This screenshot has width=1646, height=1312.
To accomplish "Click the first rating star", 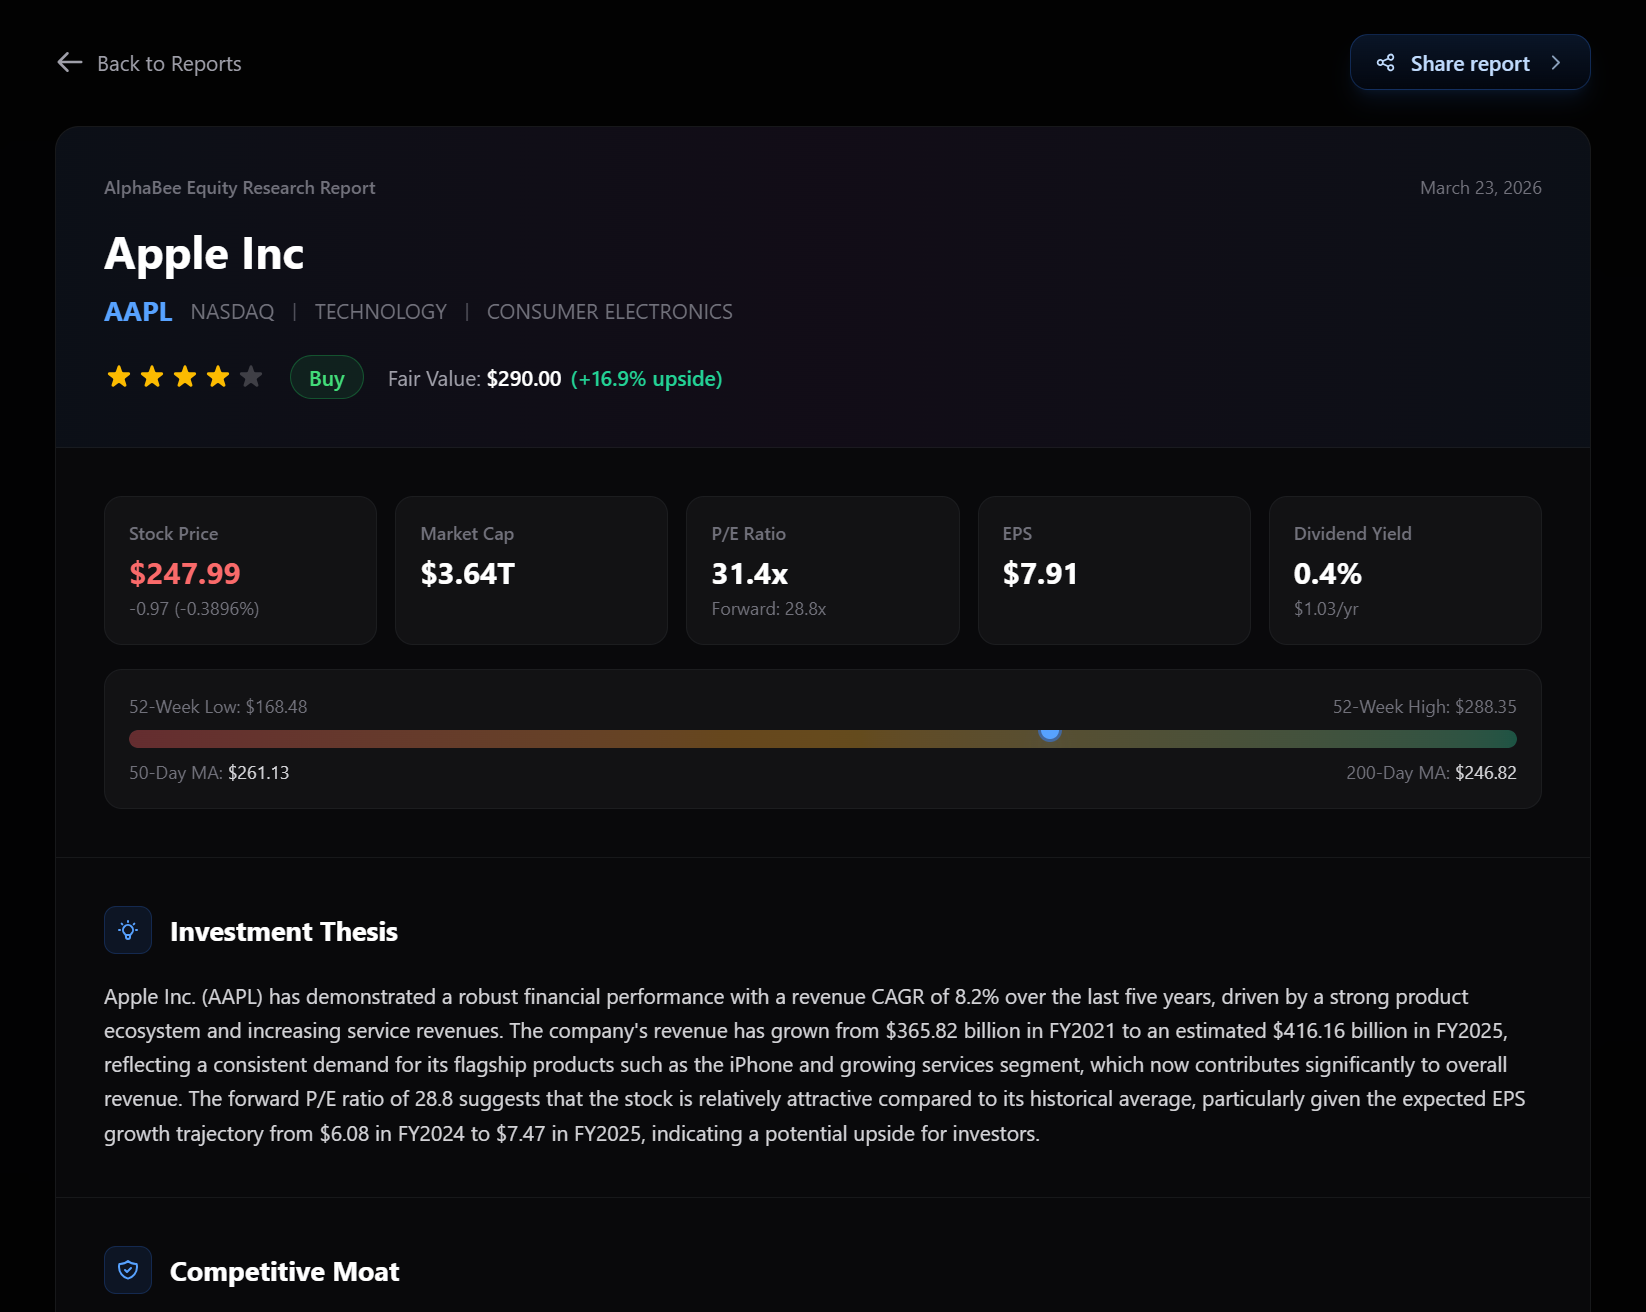I will coord(119,377).
